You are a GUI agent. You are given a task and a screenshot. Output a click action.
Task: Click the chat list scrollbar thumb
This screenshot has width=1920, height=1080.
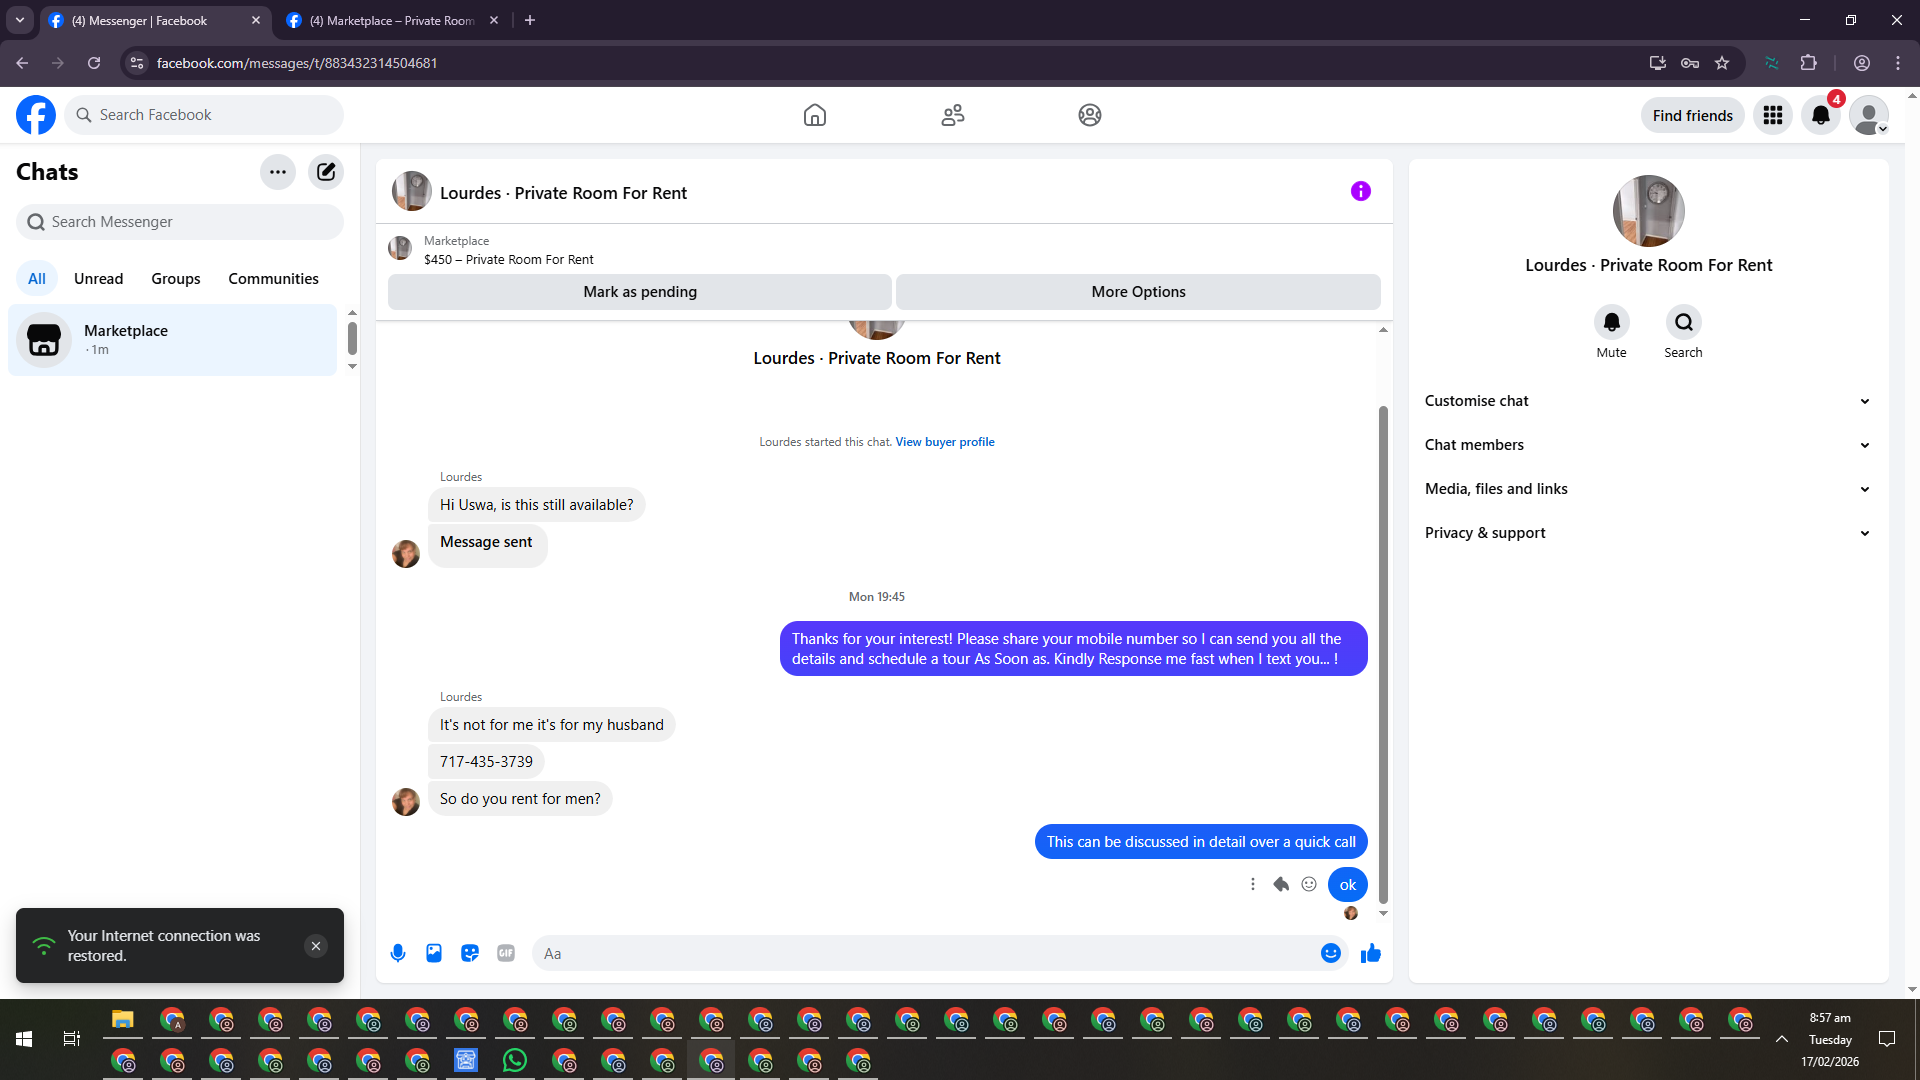[x=352, y=338]
